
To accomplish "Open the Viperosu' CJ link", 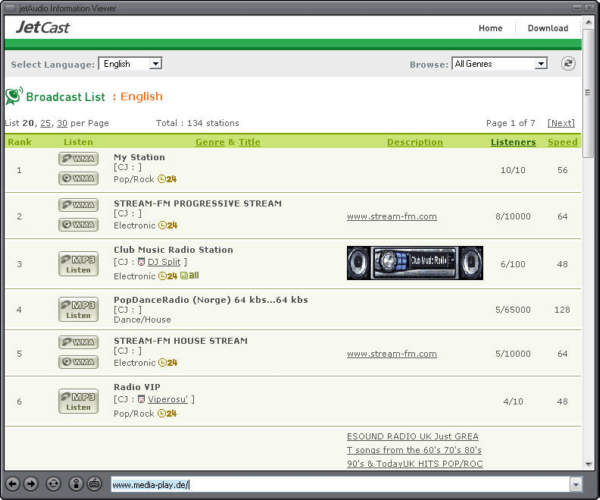I will pos(168,399).
